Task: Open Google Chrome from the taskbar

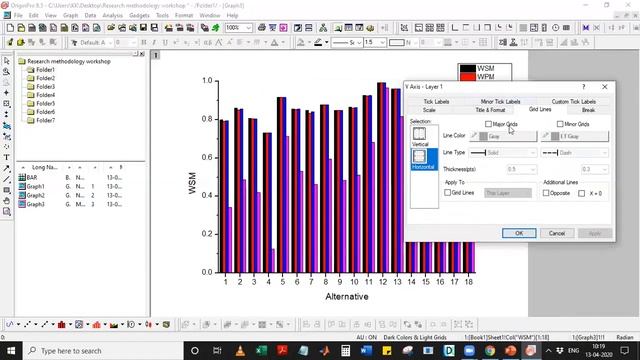Action: click(x=490, y=351)
